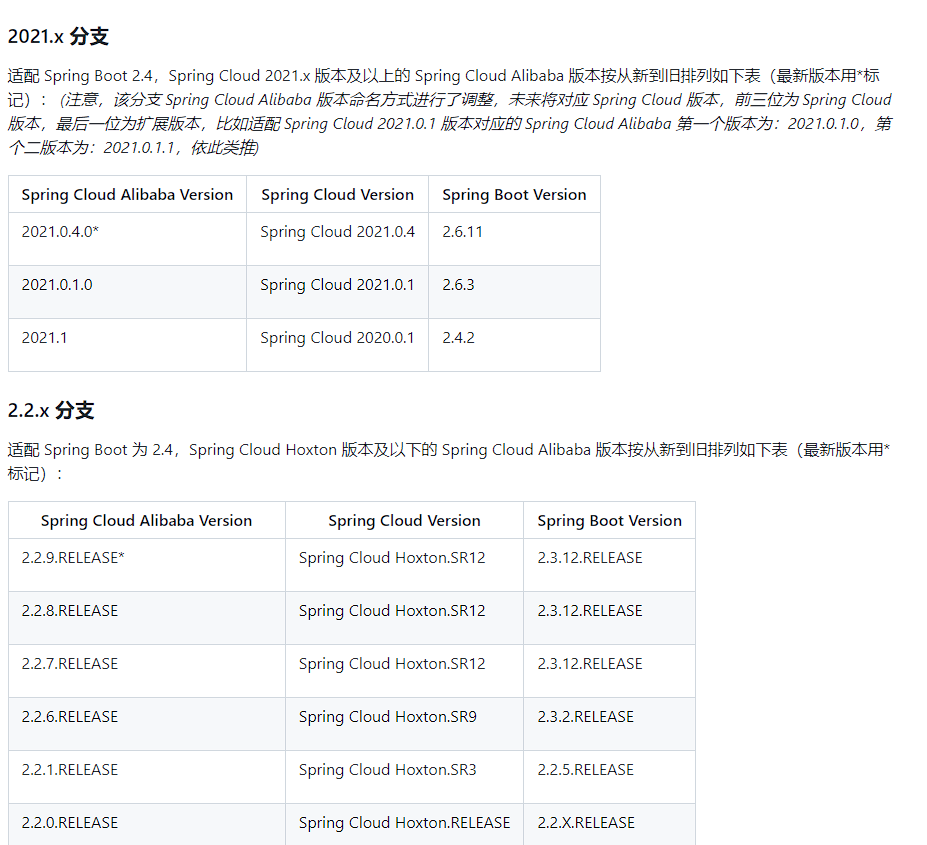Click Hoxton.SR12 in the 2.2.8.RELEASE row
The width and height of the screenshot is (927, 845).
(404, 618)
